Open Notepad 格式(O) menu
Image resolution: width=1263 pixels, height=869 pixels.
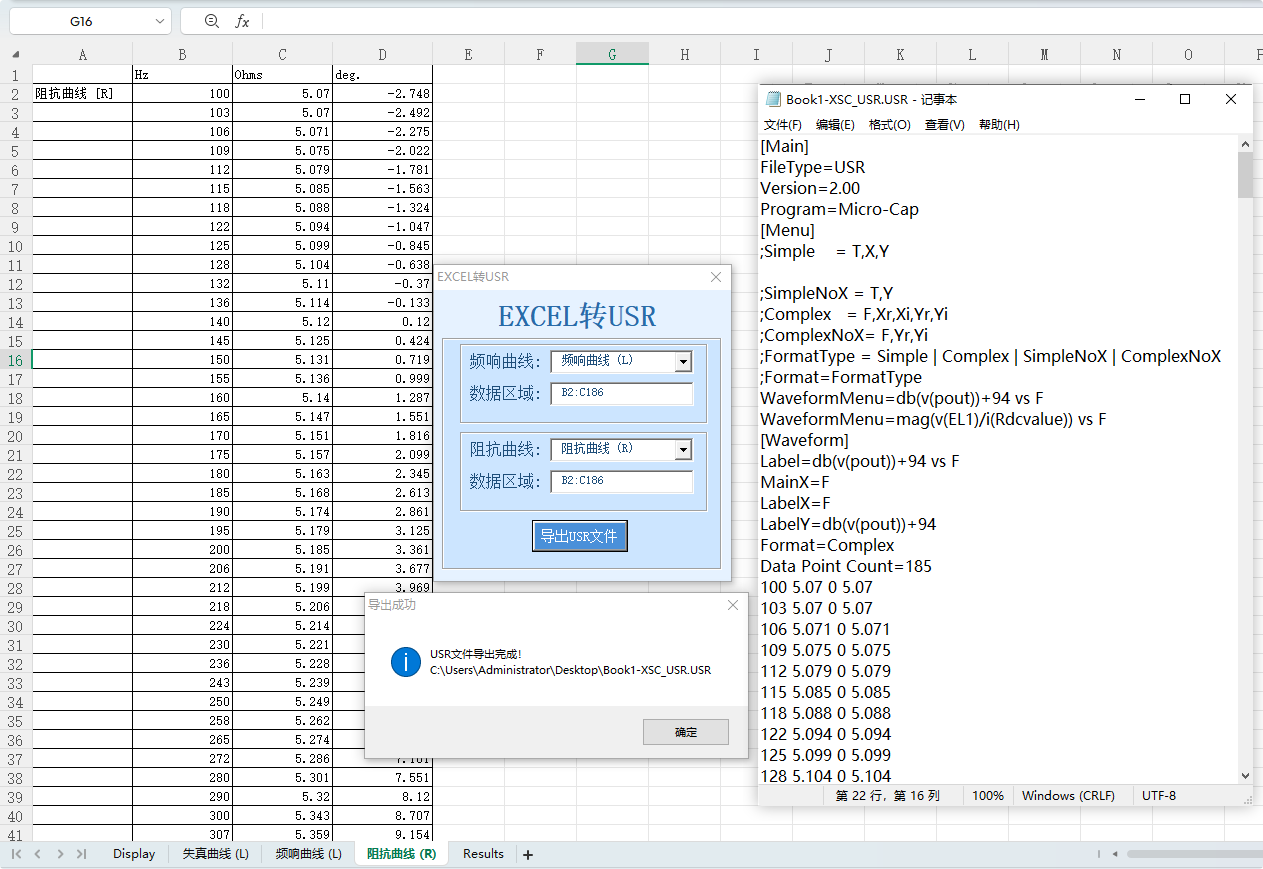(x=890, y=125)
